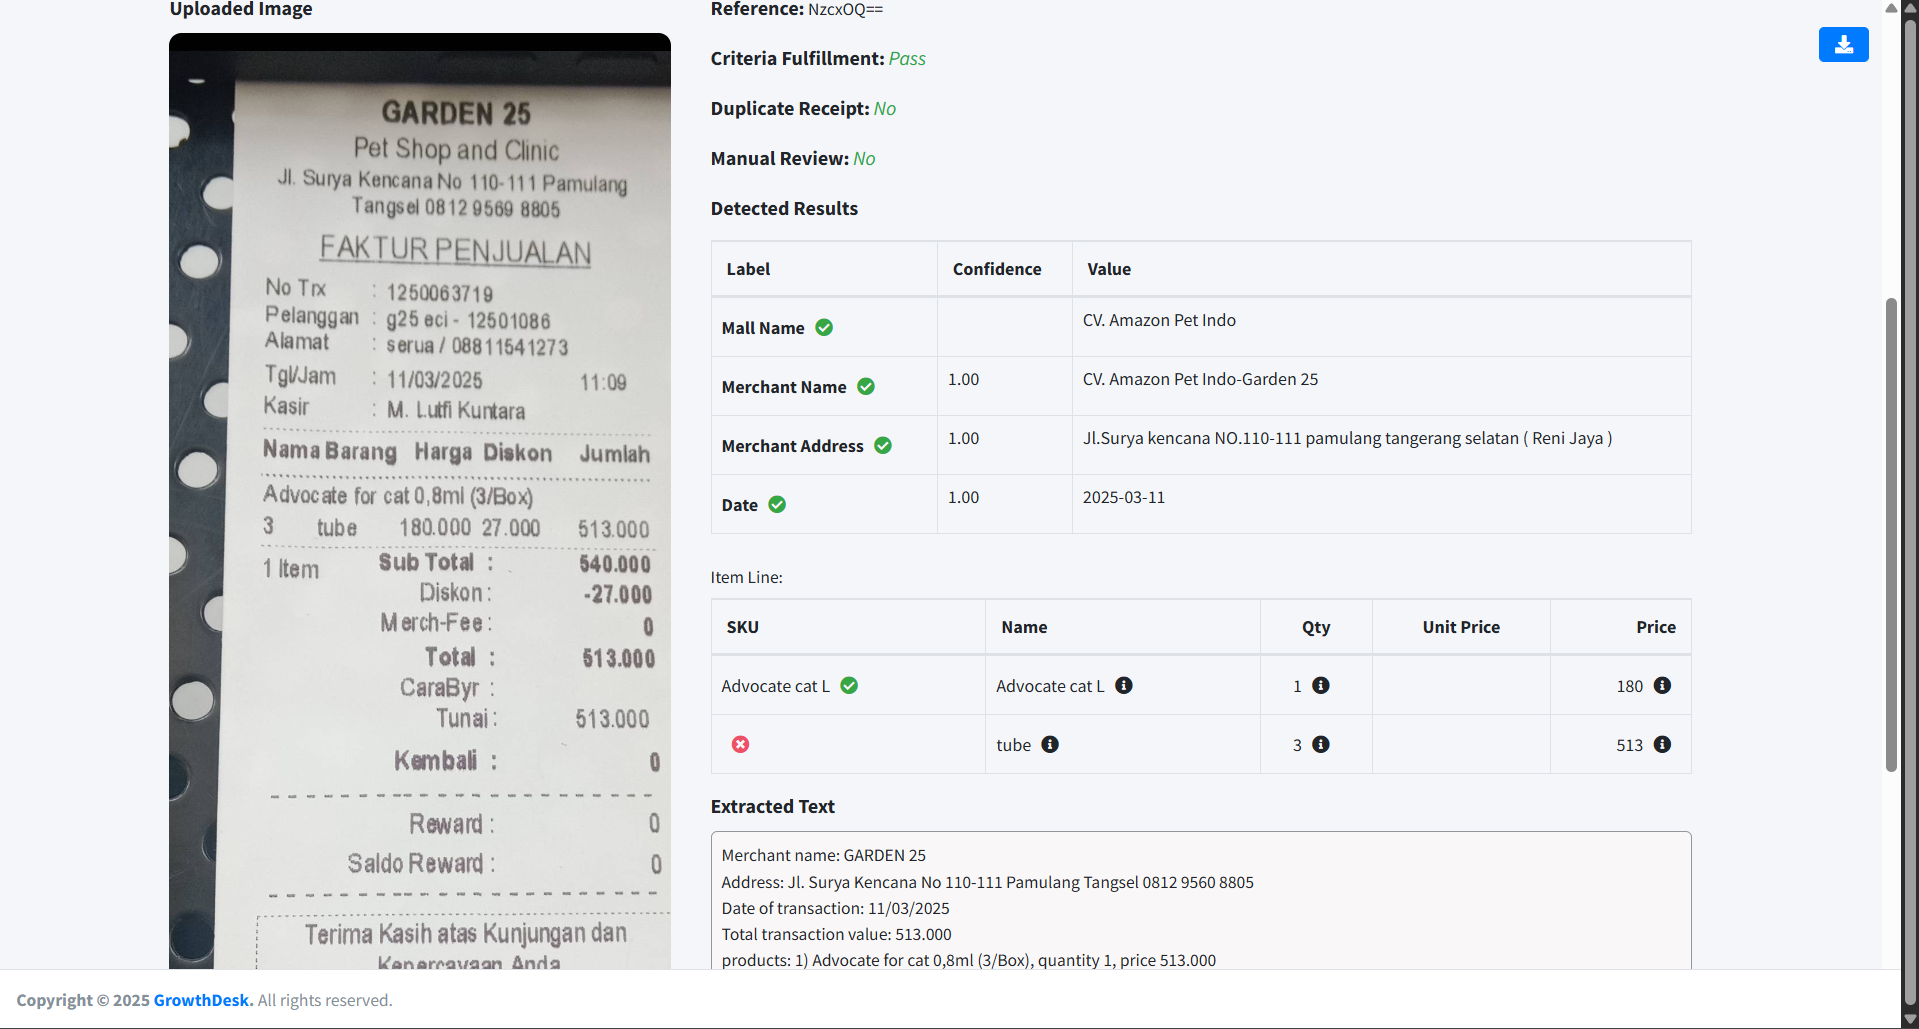This screenshot has width=1919, height=1029.
Task: Click the red X icon in SKU column
Action: point(740,745)
